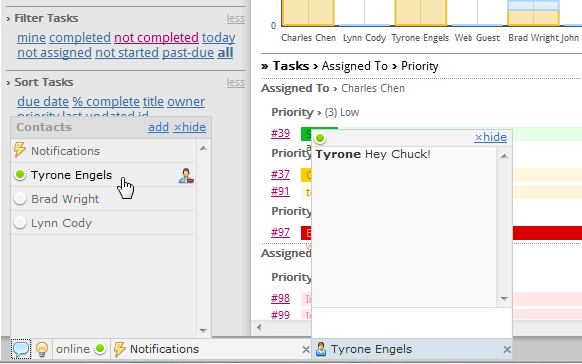Click the chat message input field
This screenshot has height=364, width=582.
tap(412, 322)
